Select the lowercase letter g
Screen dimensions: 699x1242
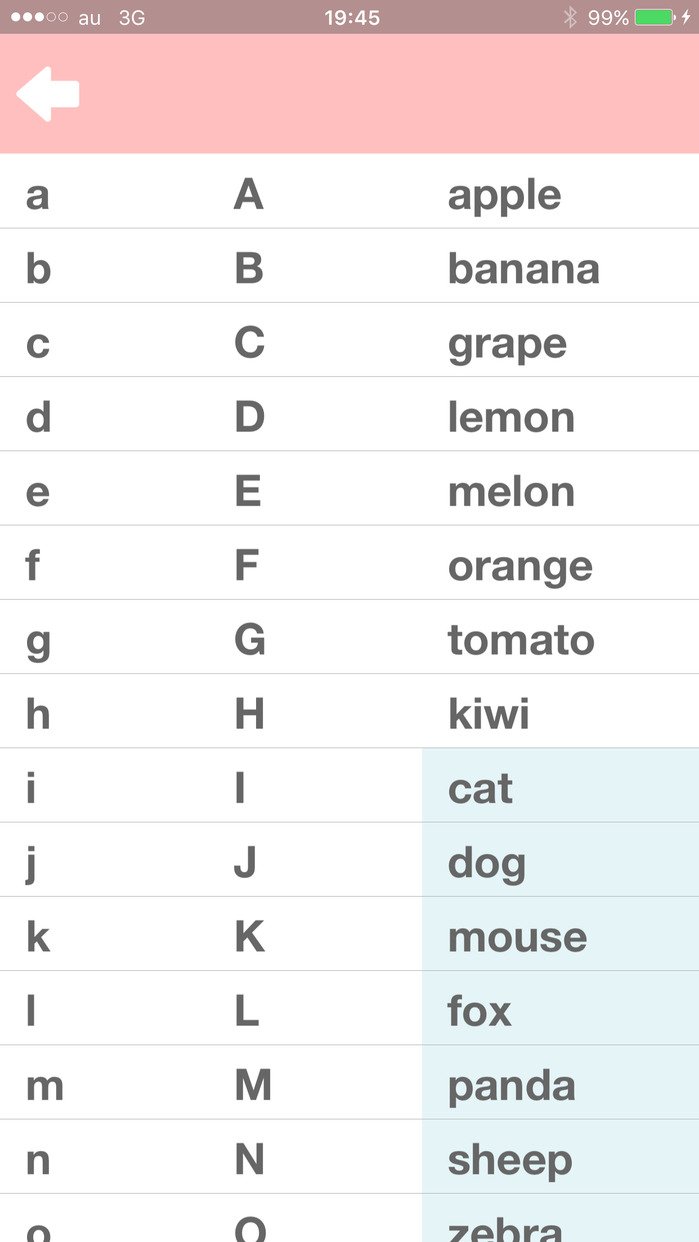tap(38, 641)
